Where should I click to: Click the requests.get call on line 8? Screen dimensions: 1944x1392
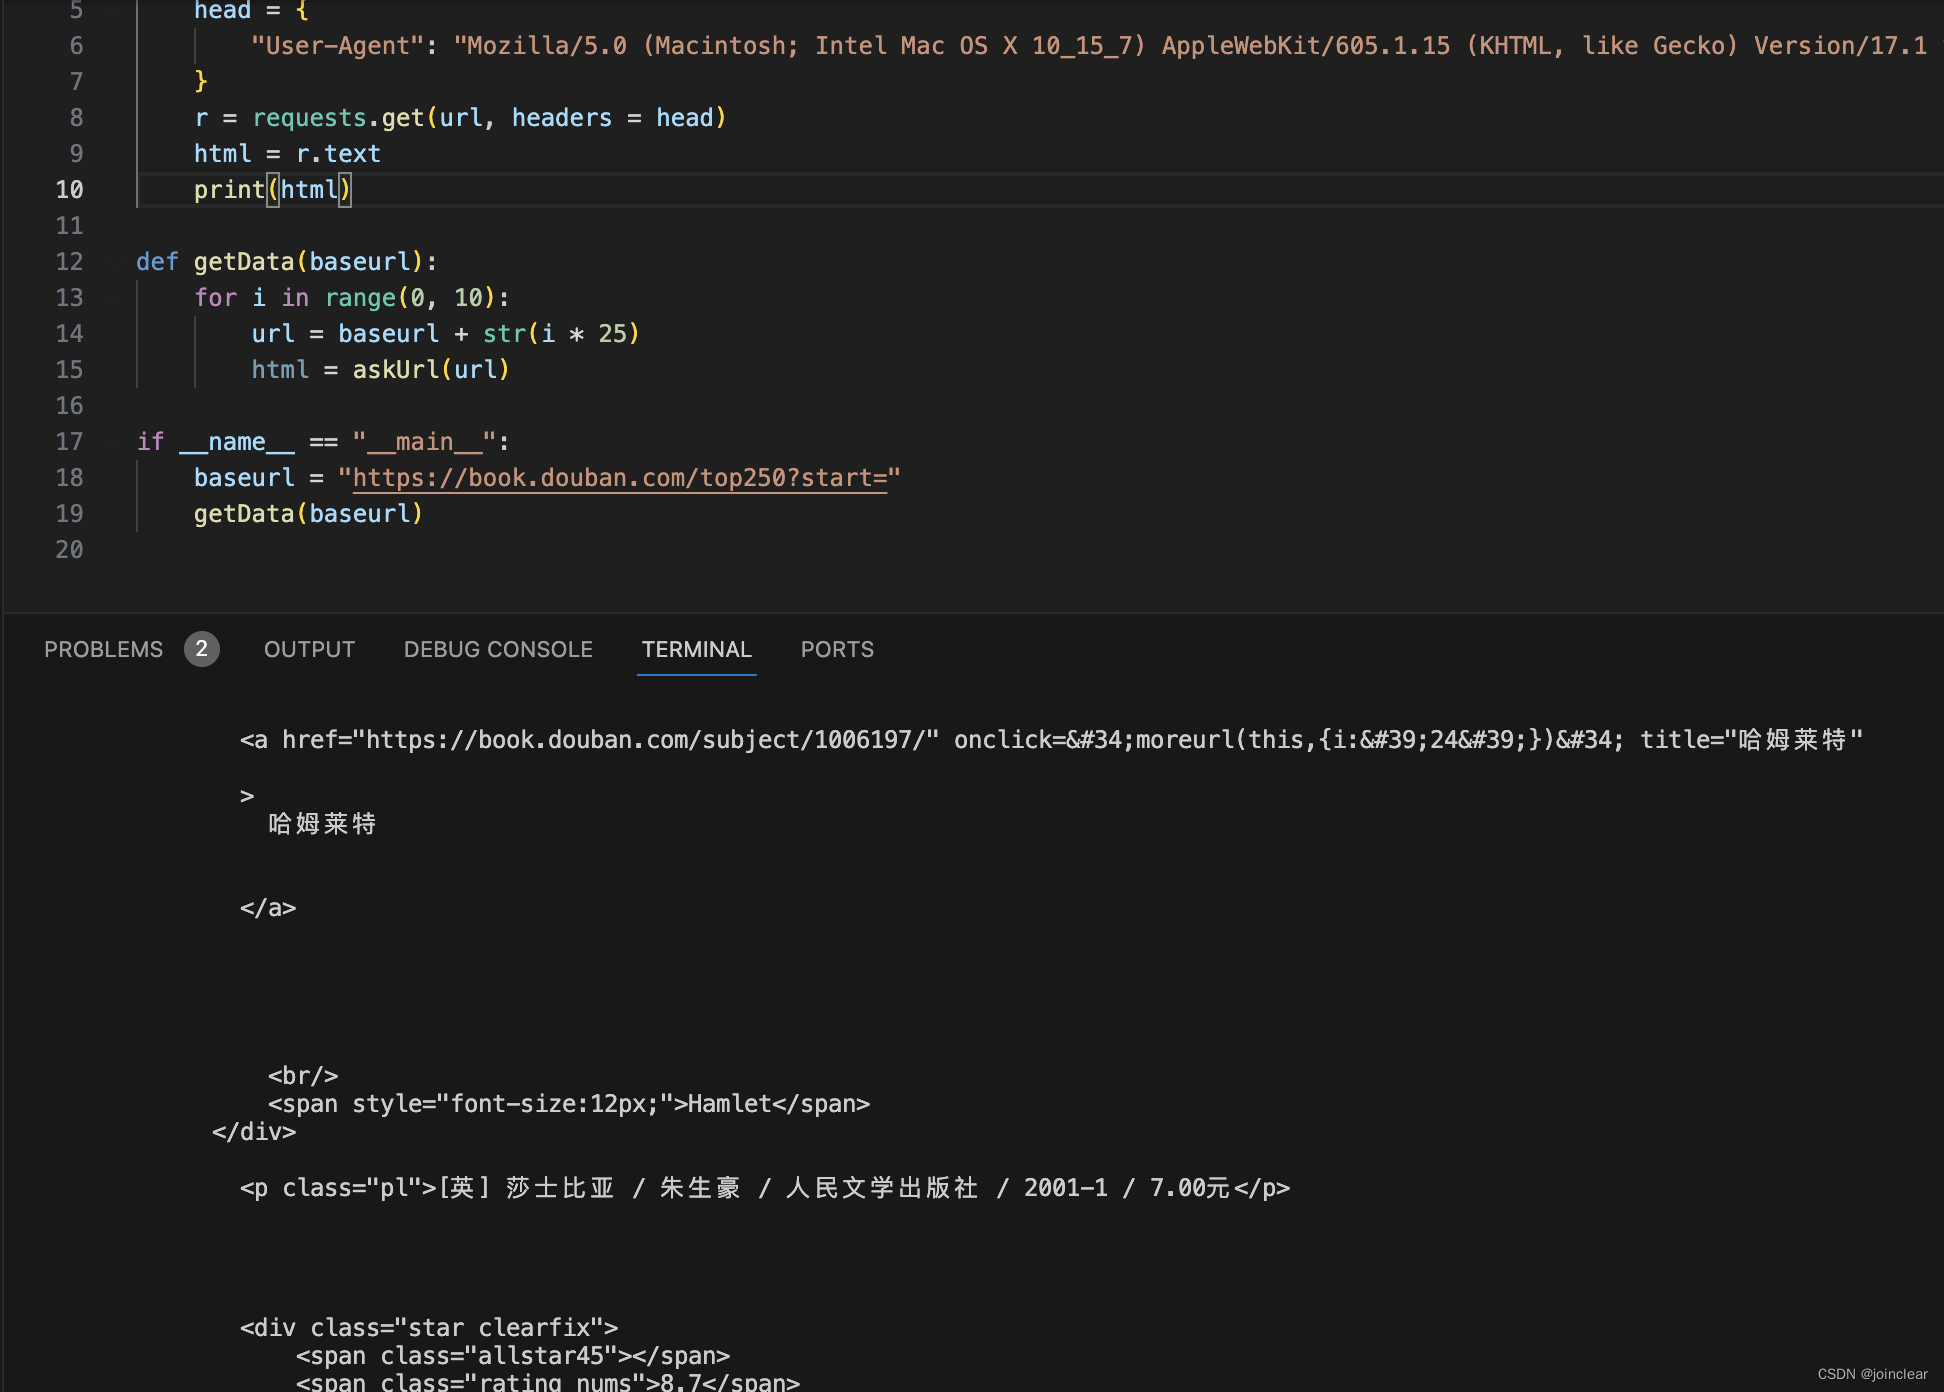460,118
